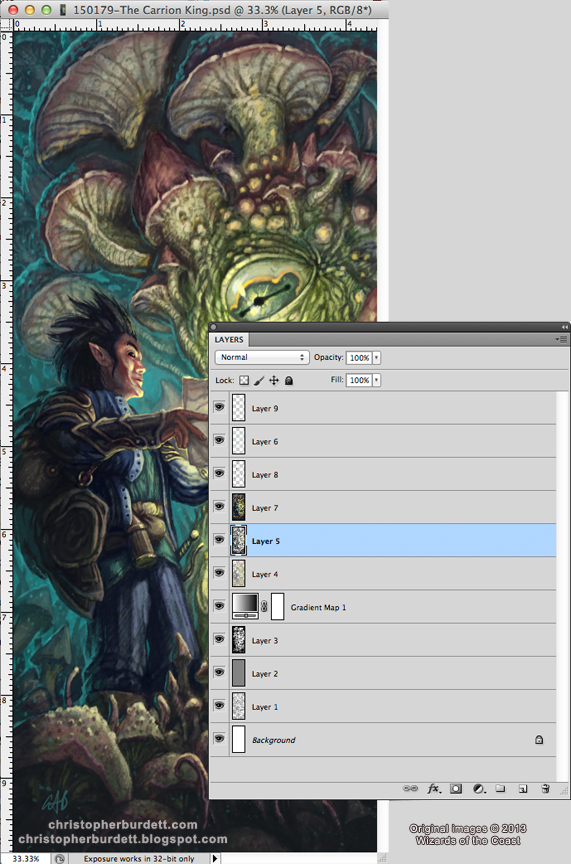
Task: Toggle Layer 2 visibility eye
Action: click(x=219, y=672)
